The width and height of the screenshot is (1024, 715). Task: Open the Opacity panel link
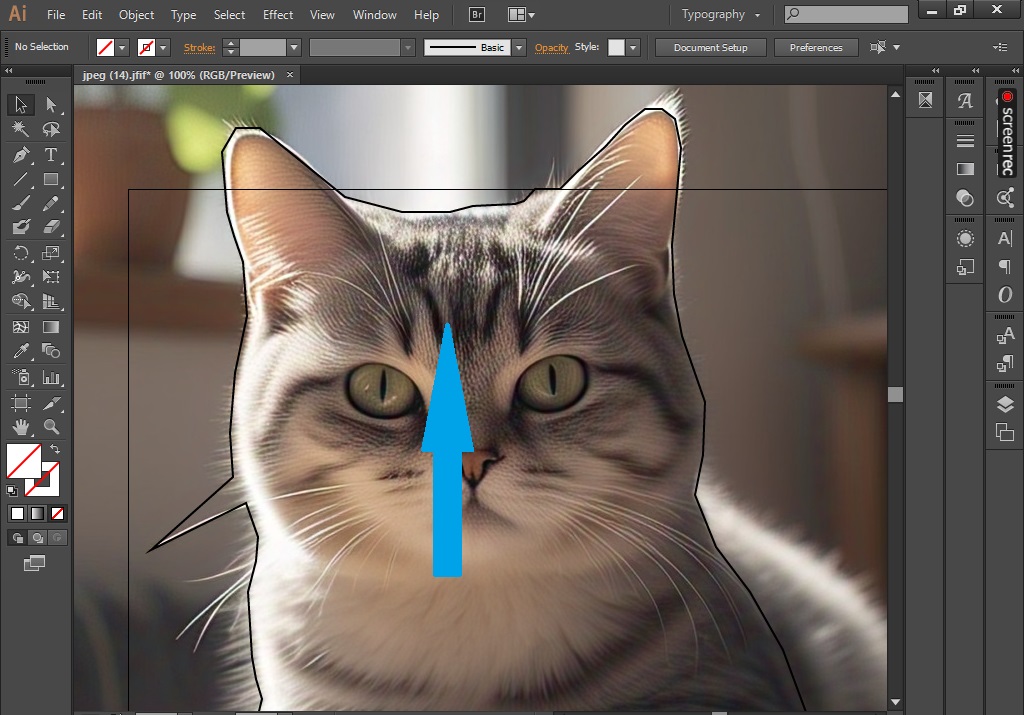click(x=552, y=48)
